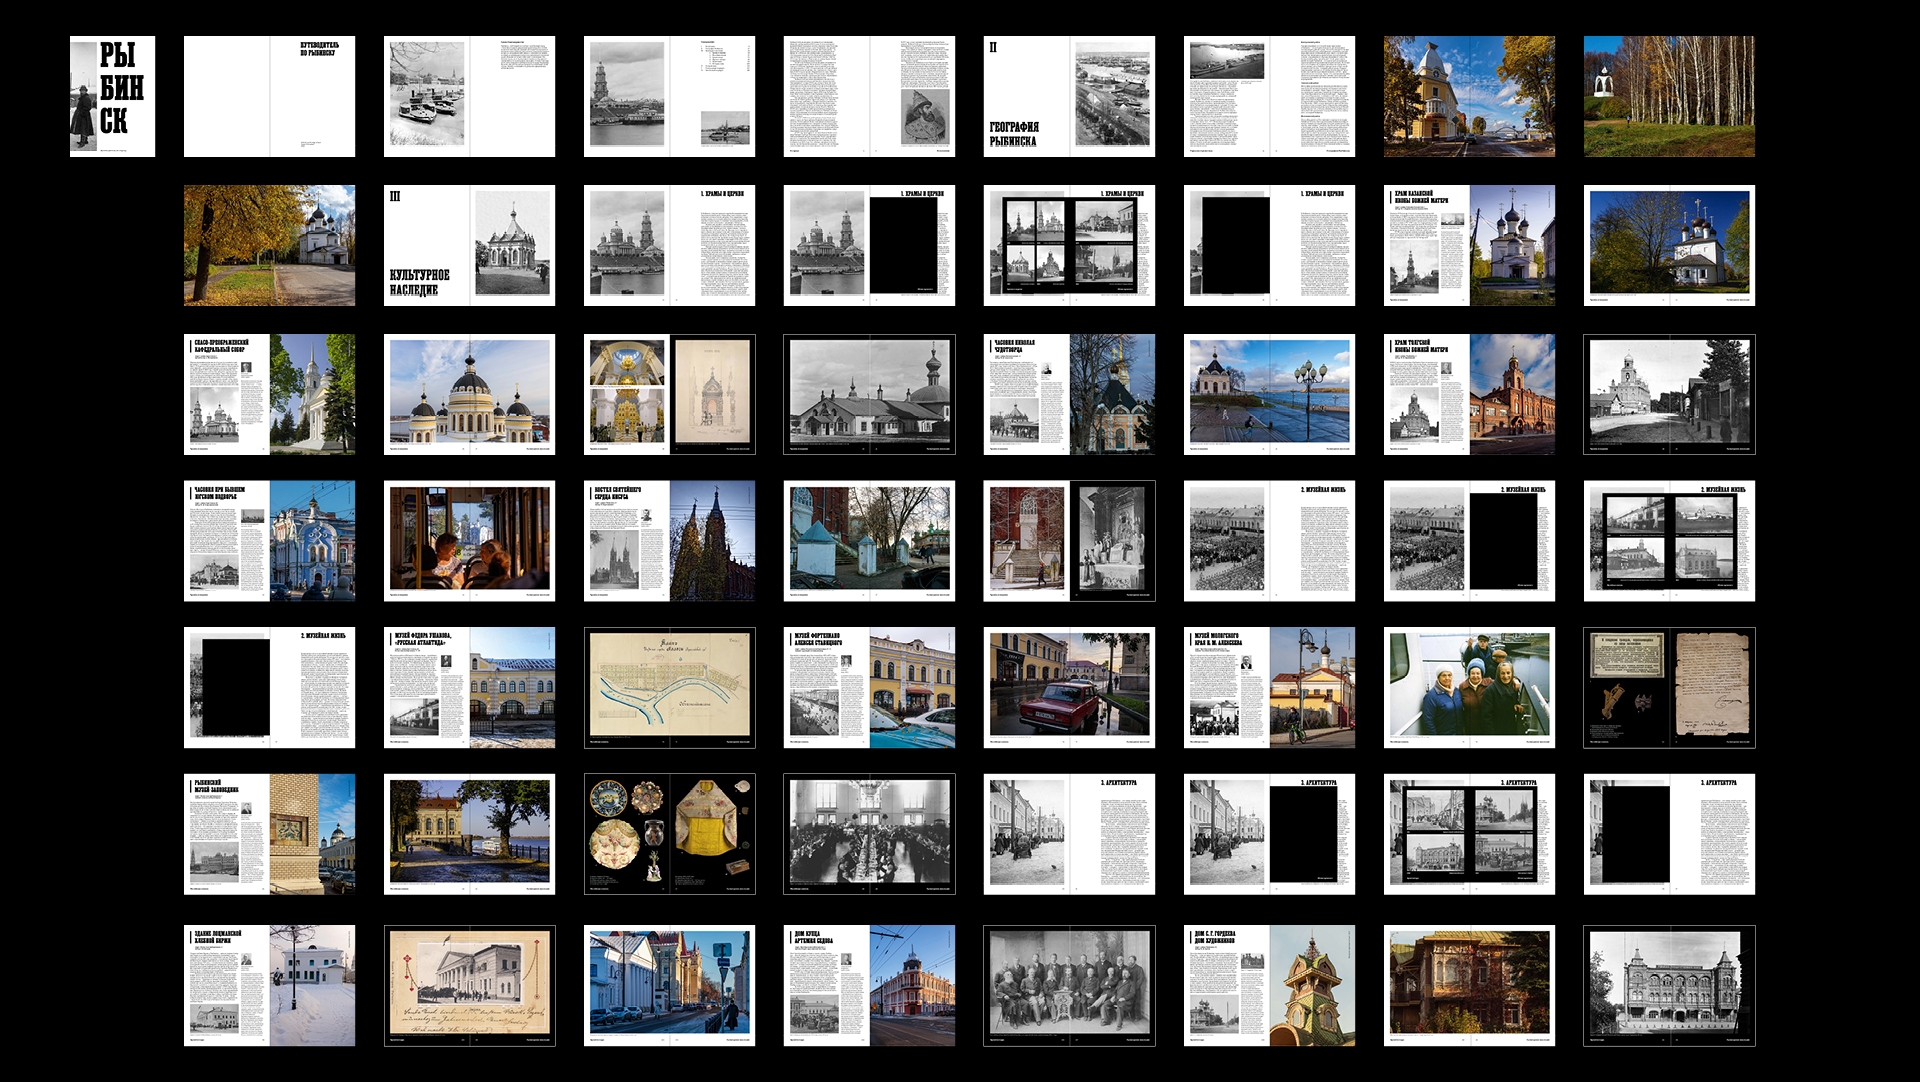Open the Костел Святейшего Сердца Иисуса spread

669,540
